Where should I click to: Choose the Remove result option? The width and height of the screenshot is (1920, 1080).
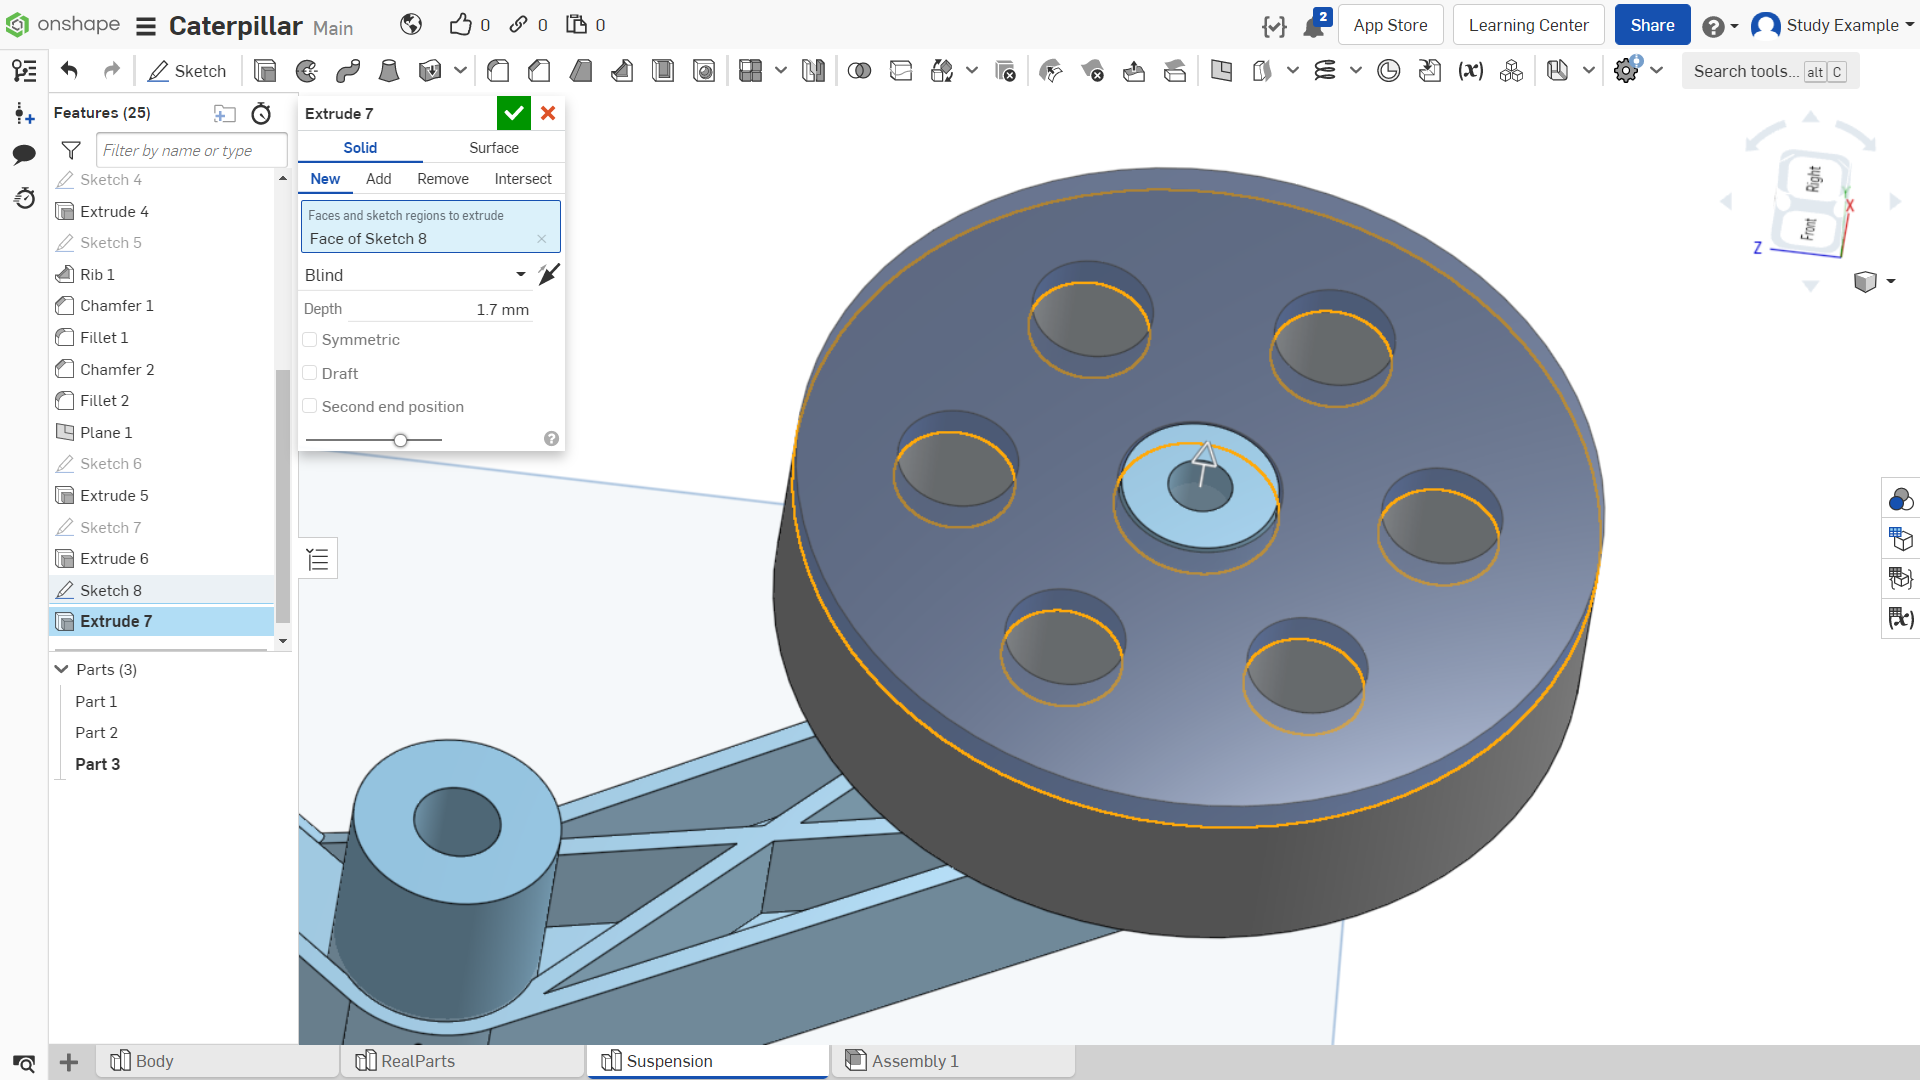443,179
